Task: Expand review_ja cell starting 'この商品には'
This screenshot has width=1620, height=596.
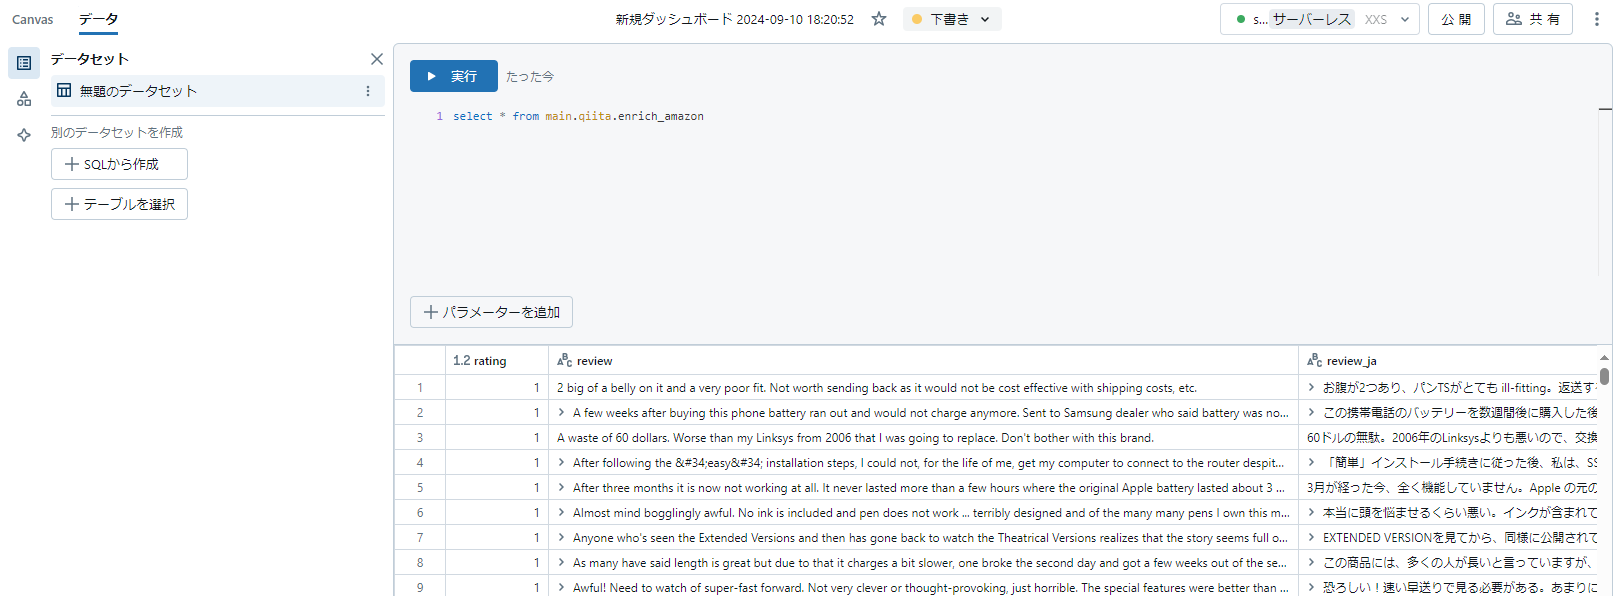Action: pyautogui.click(x=1312, y=562)
